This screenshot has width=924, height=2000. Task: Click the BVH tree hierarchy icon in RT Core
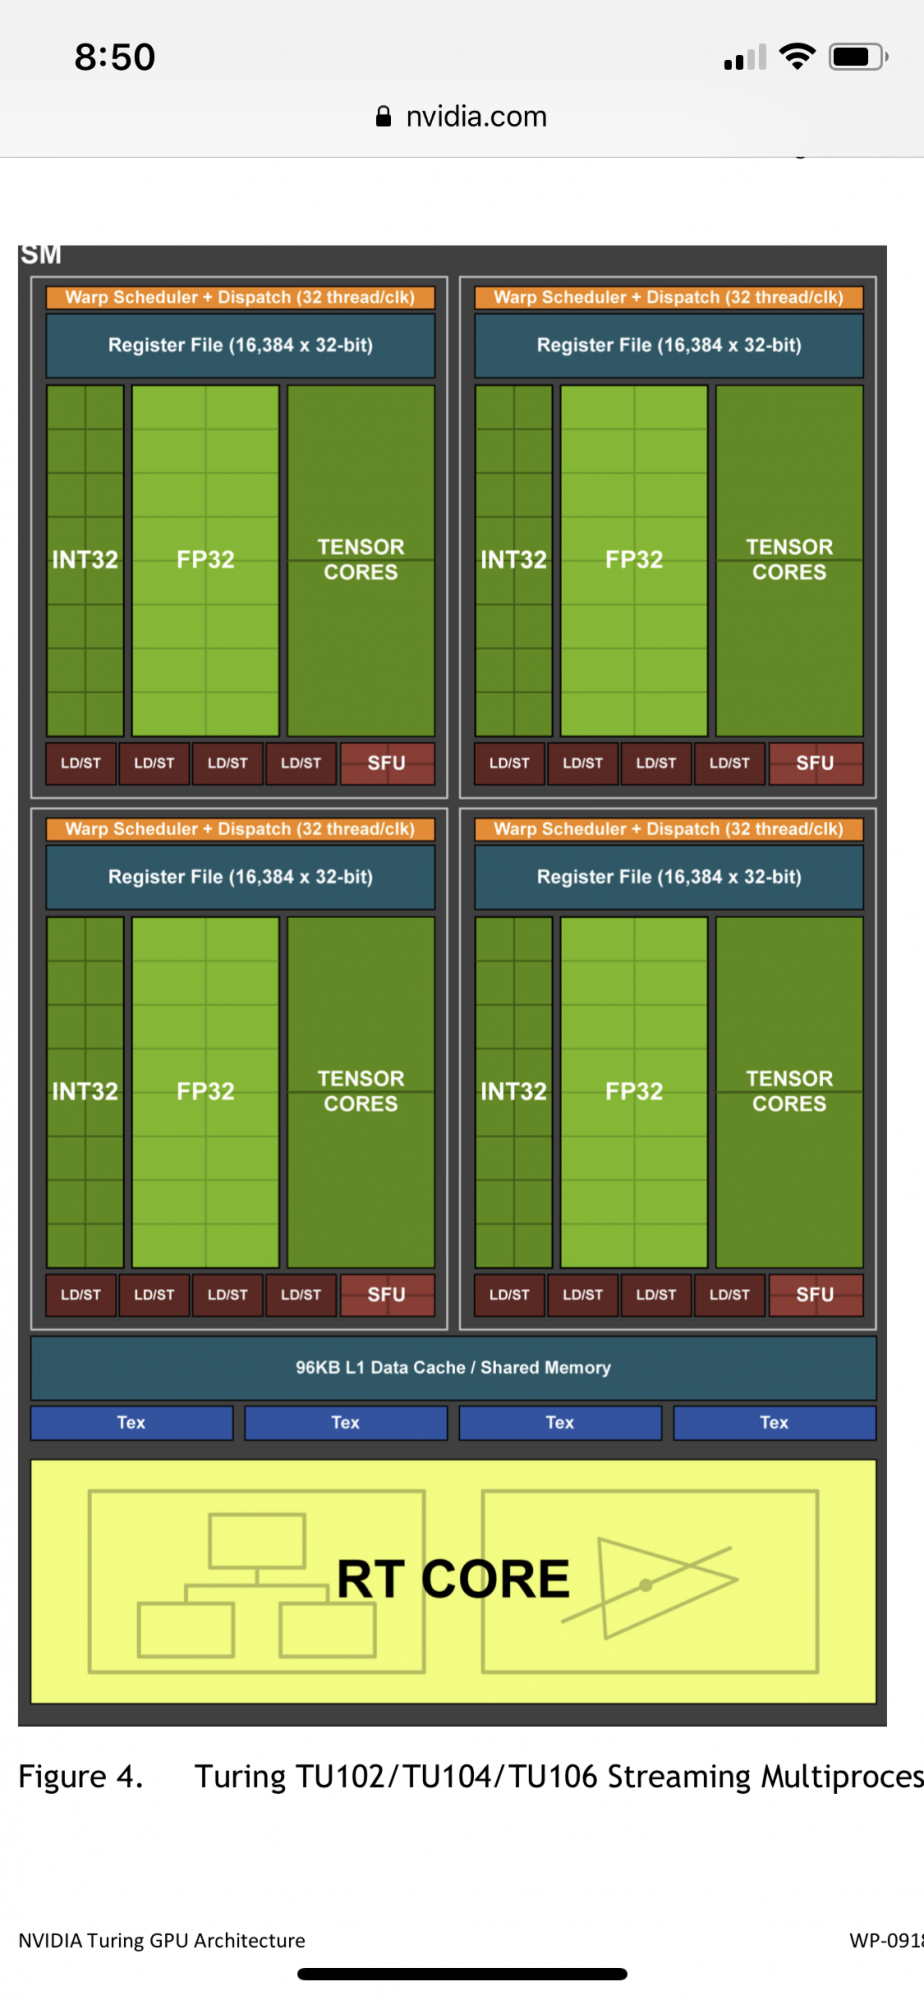click(257, 1582)
